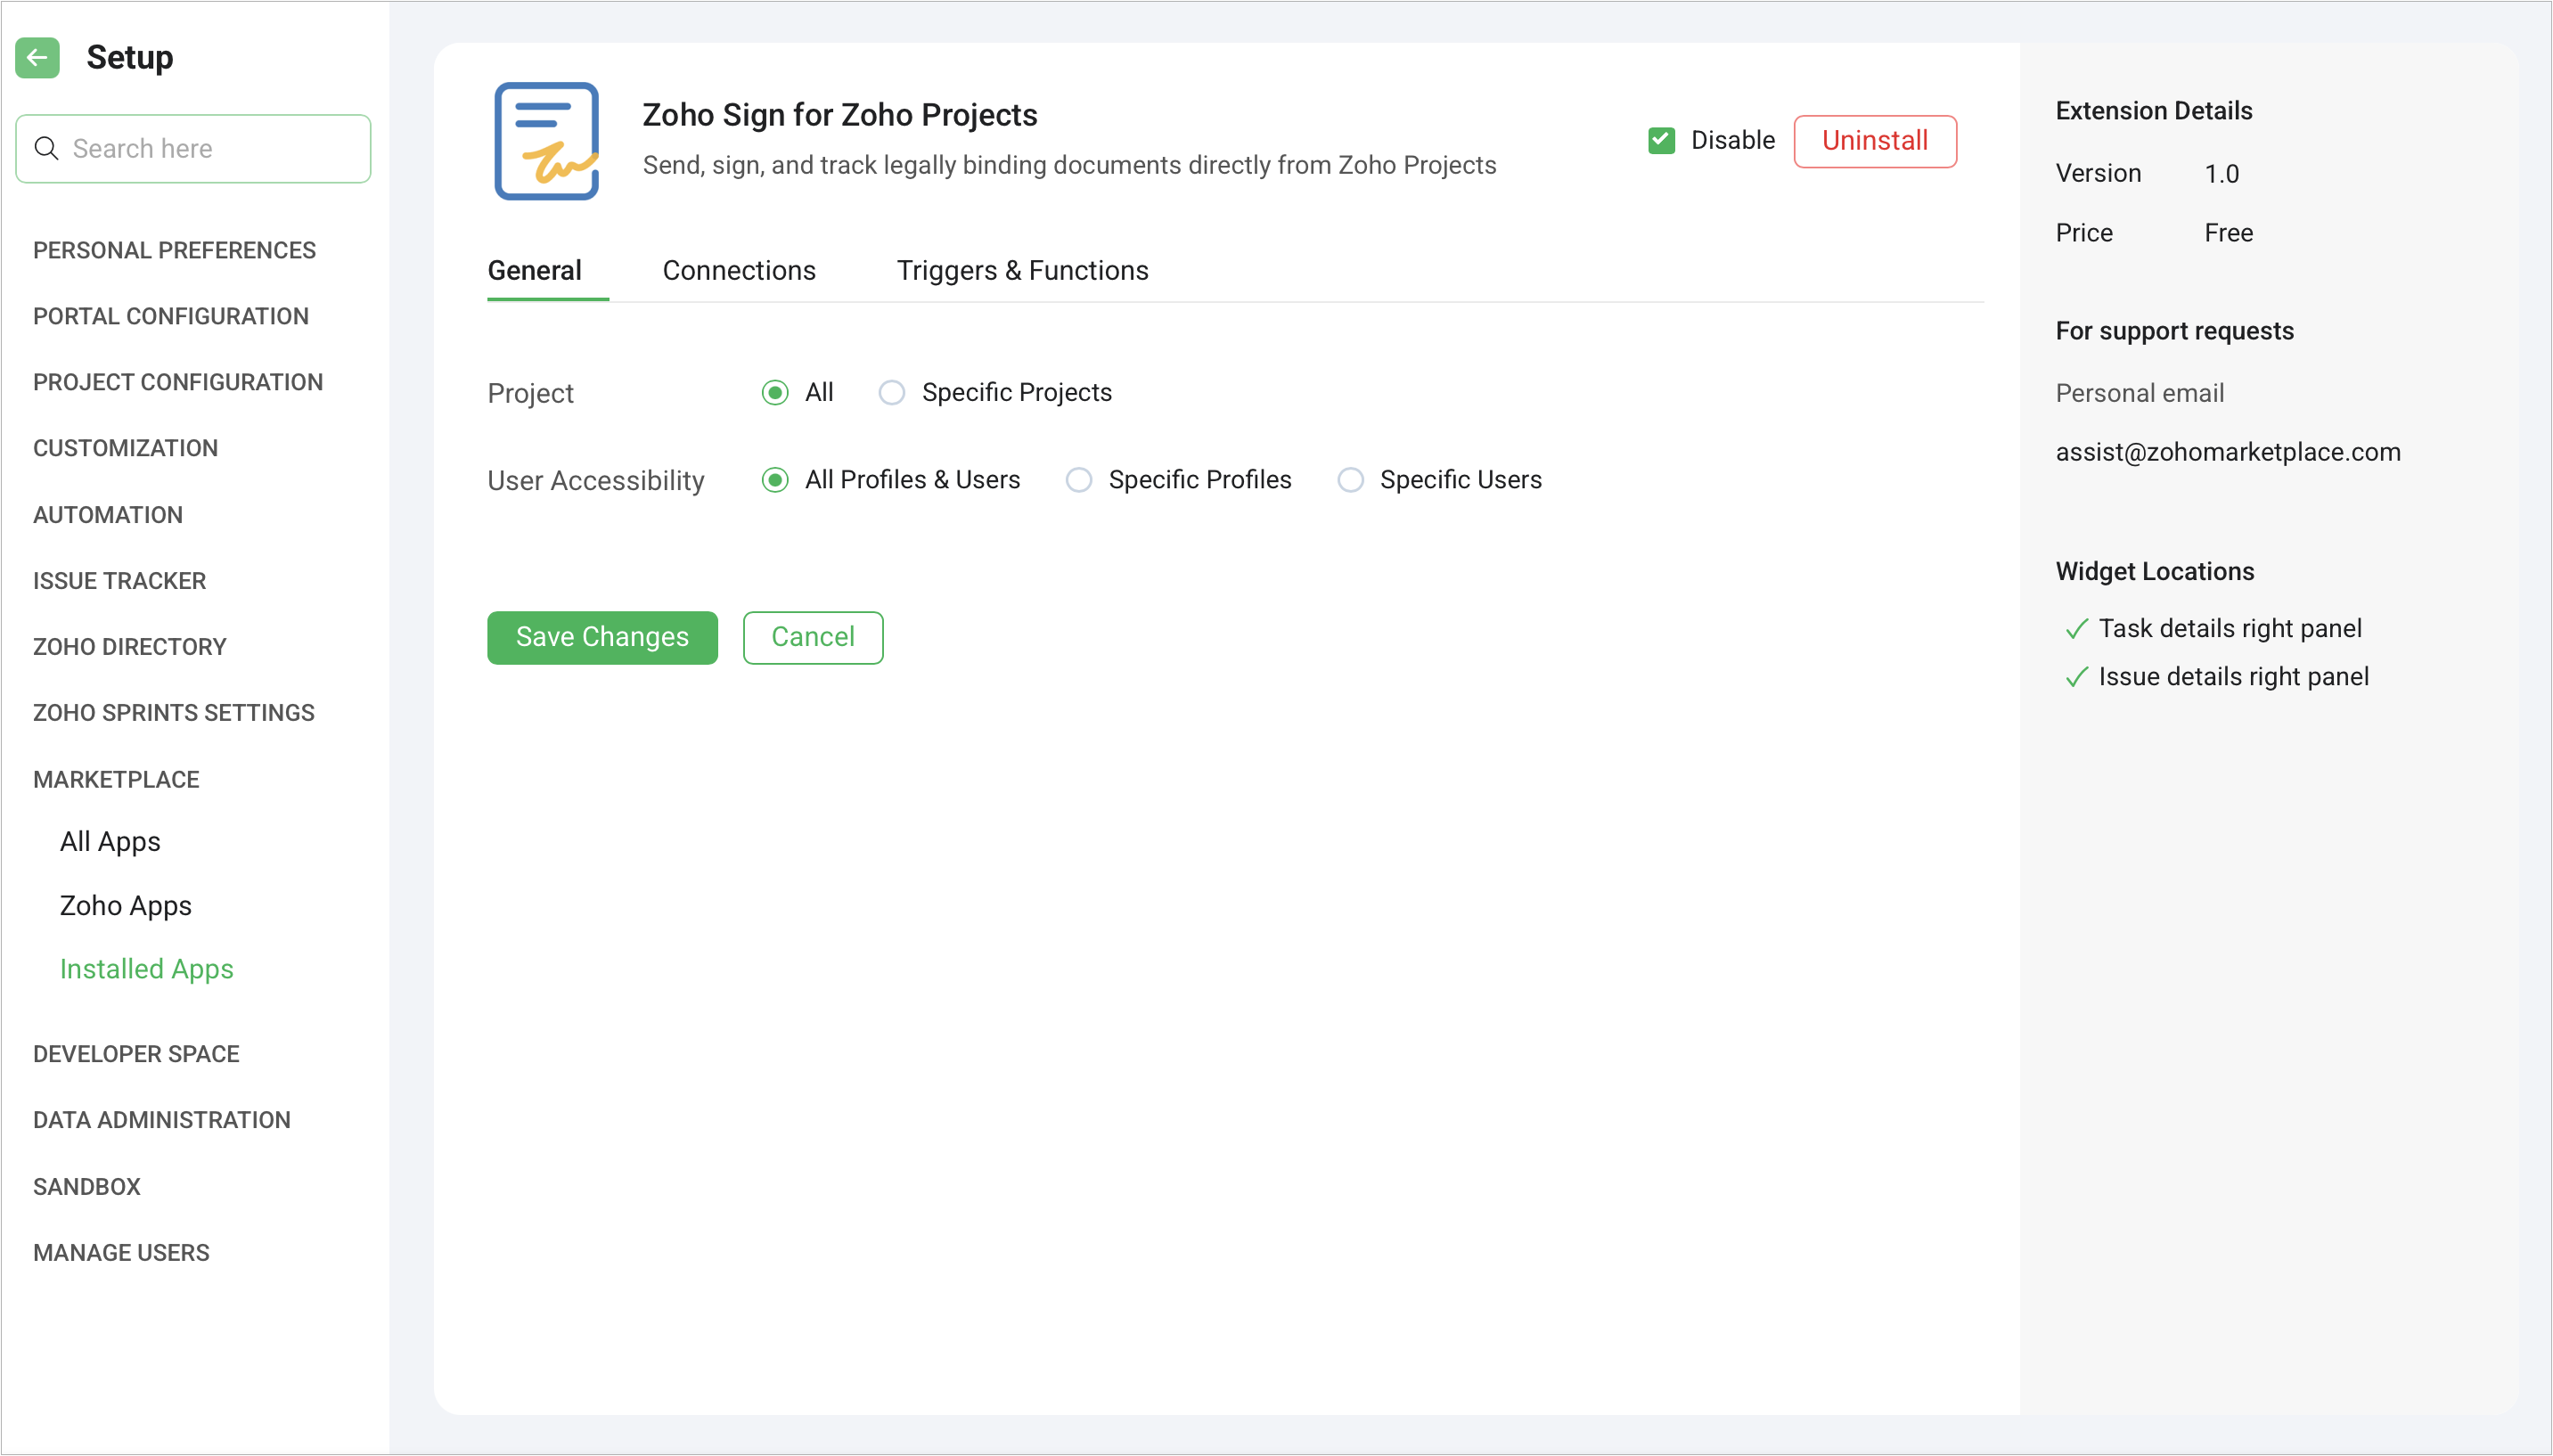Click the search magnifier icon
This screenshot has width=2553, height=1456.
(46, 149)
